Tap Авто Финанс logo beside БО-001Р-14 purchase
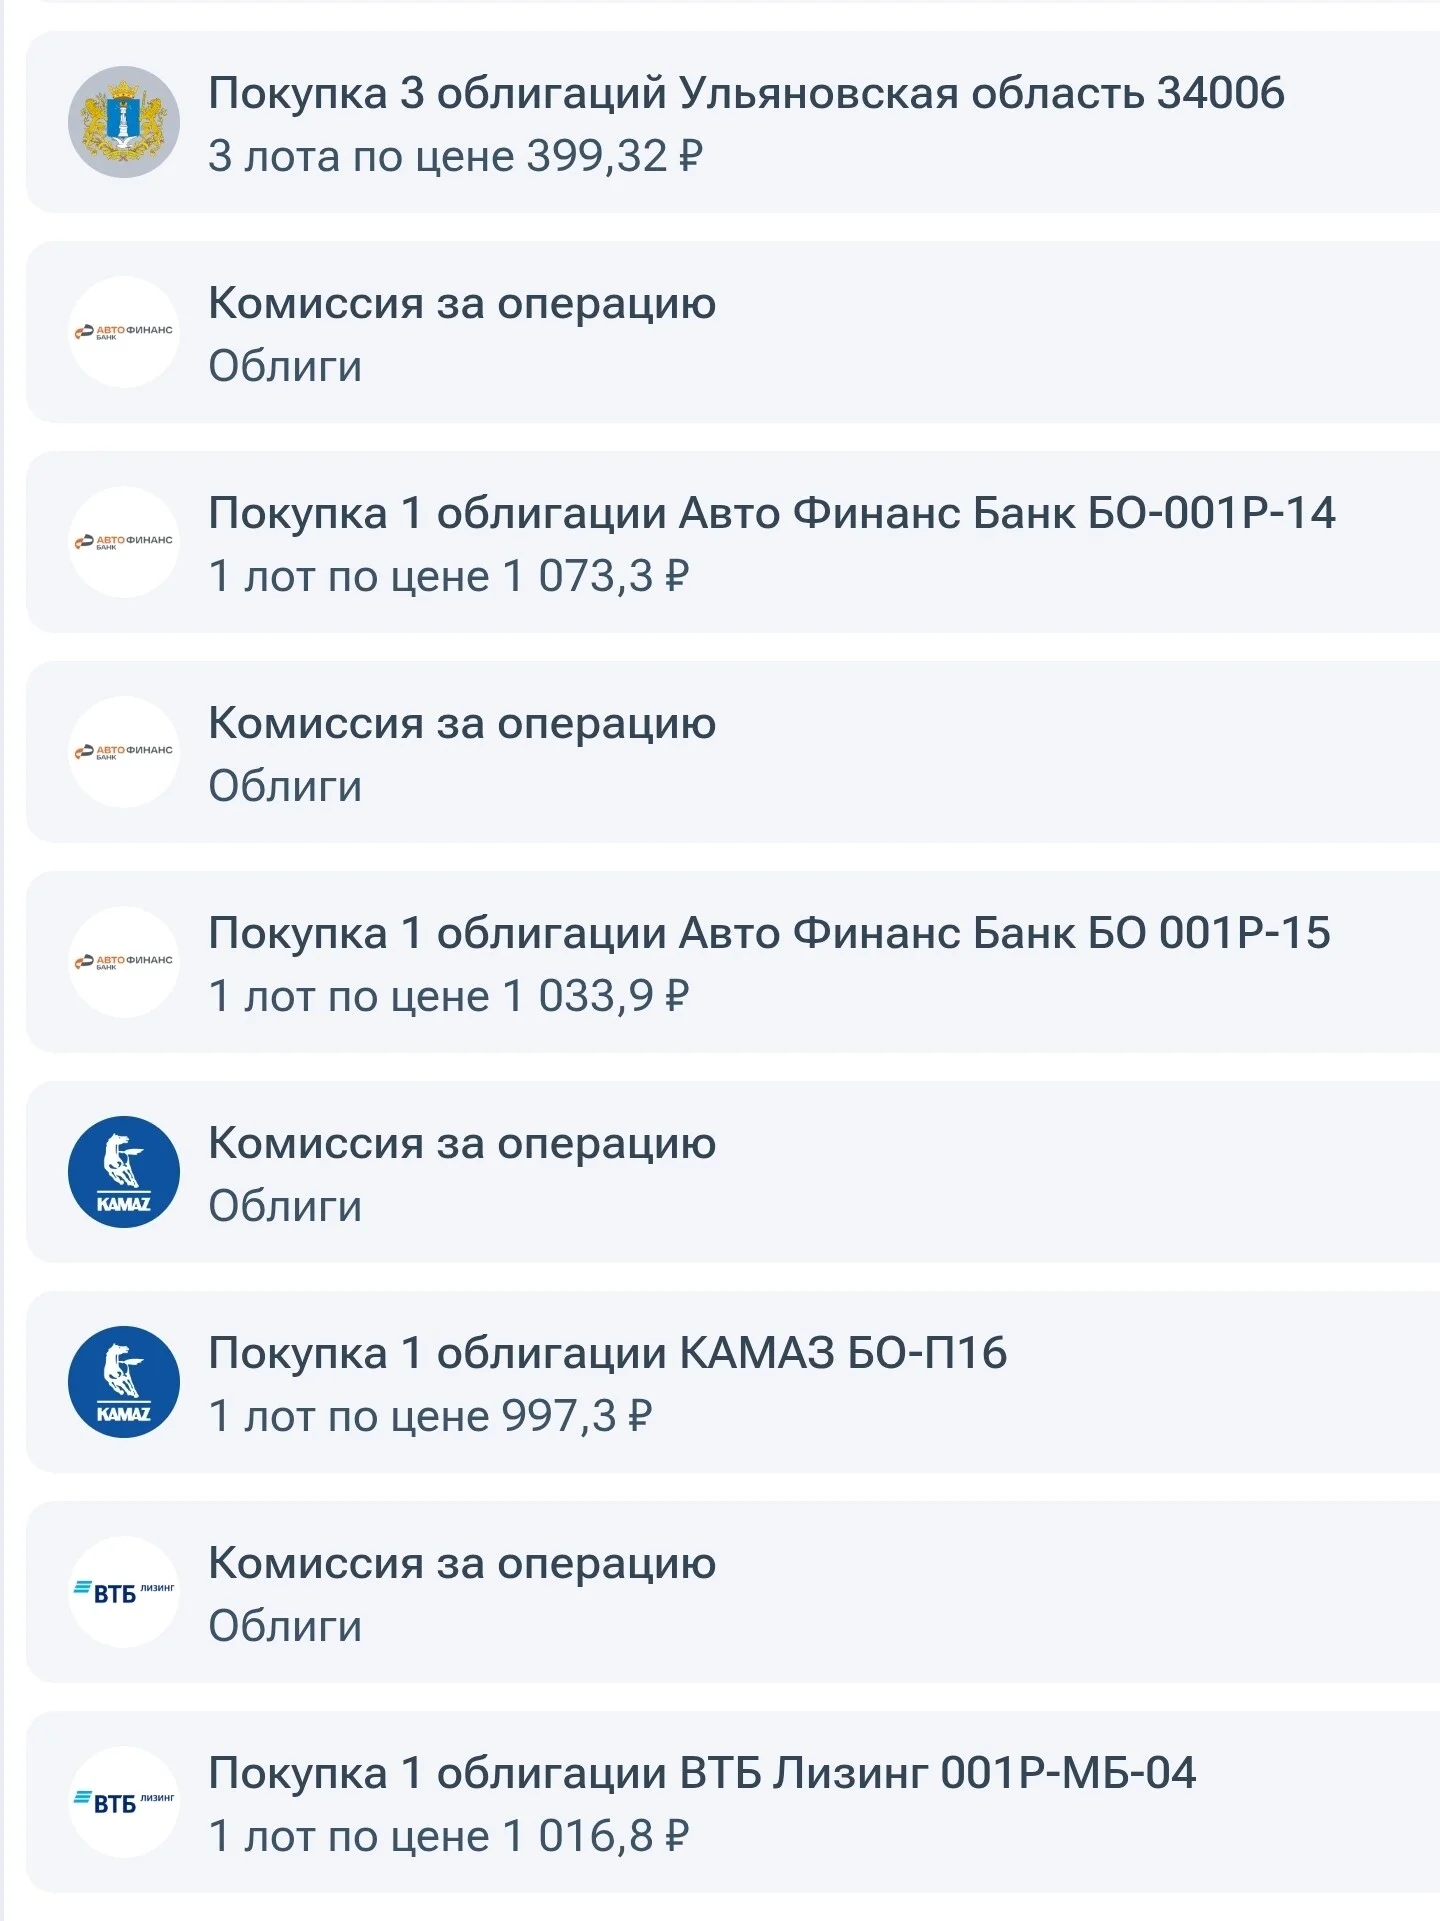This screenshot has width=1440, height=1921. 124,542
